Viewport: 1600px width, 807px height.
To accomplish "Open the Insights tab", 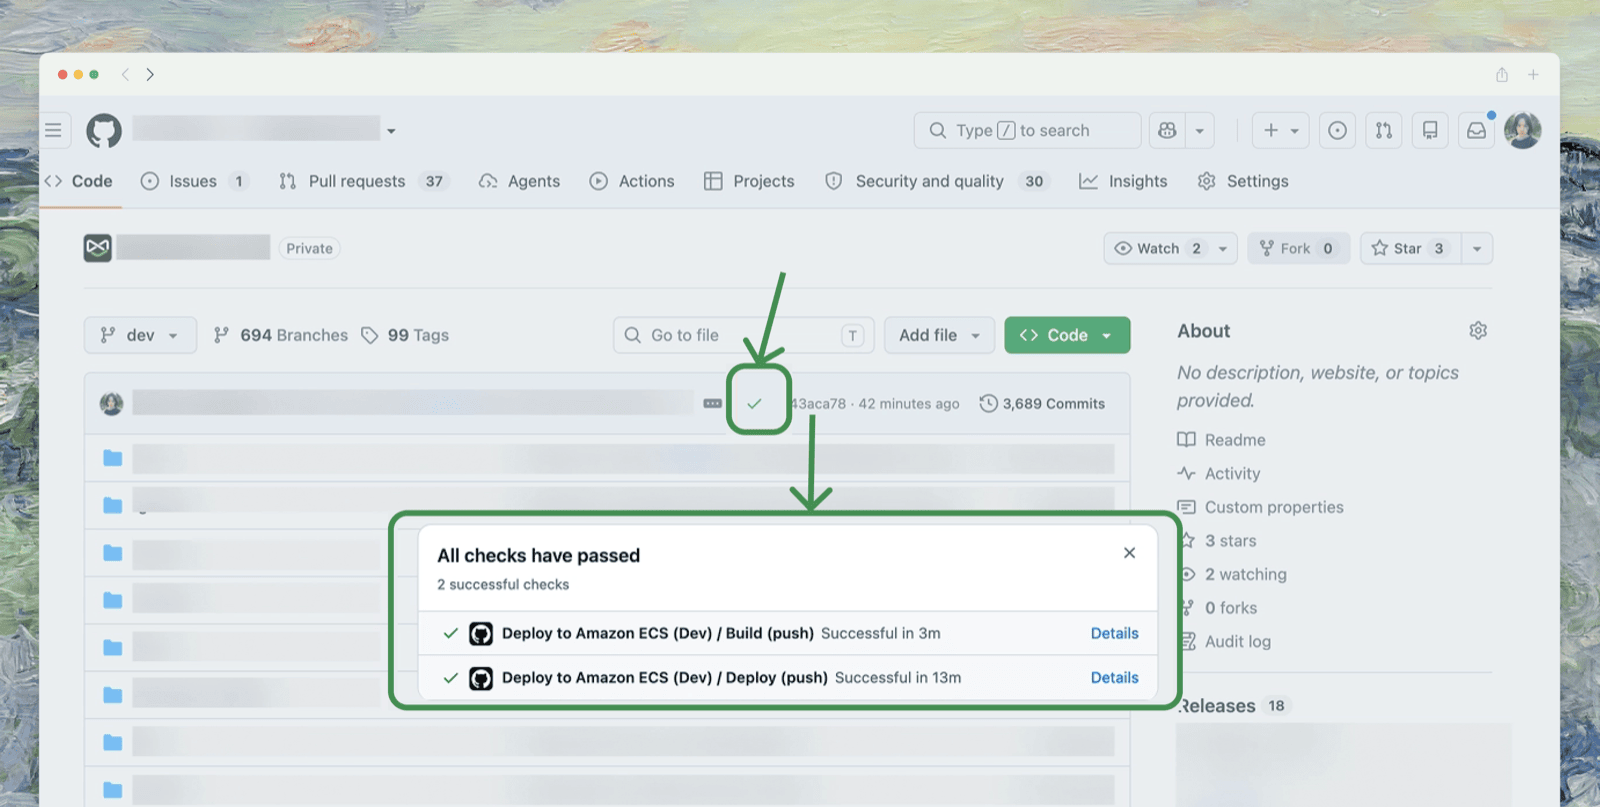I will (x=1123, y=181).
